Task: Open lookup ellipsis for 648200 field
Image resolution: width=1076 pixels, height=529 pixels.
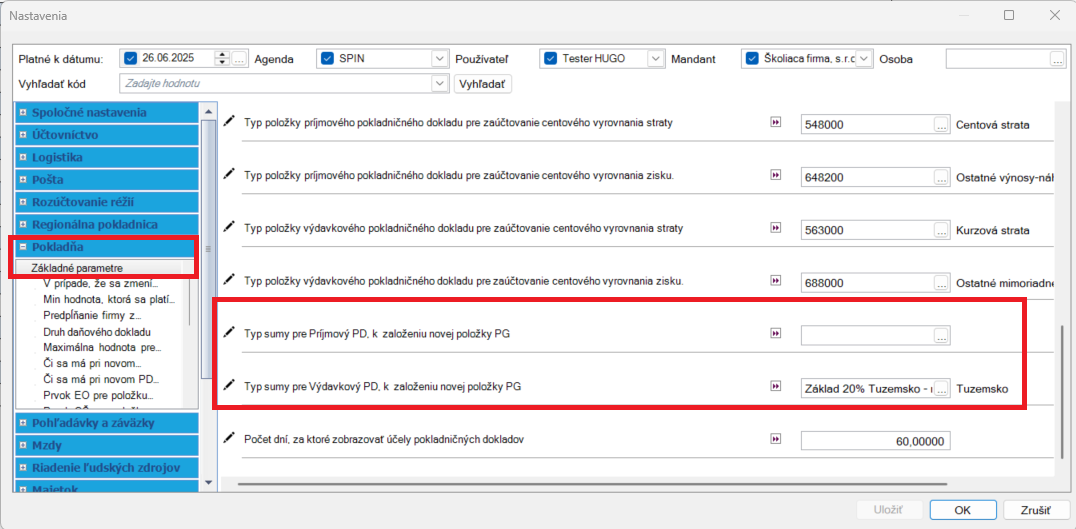Action: pos(942,178)
